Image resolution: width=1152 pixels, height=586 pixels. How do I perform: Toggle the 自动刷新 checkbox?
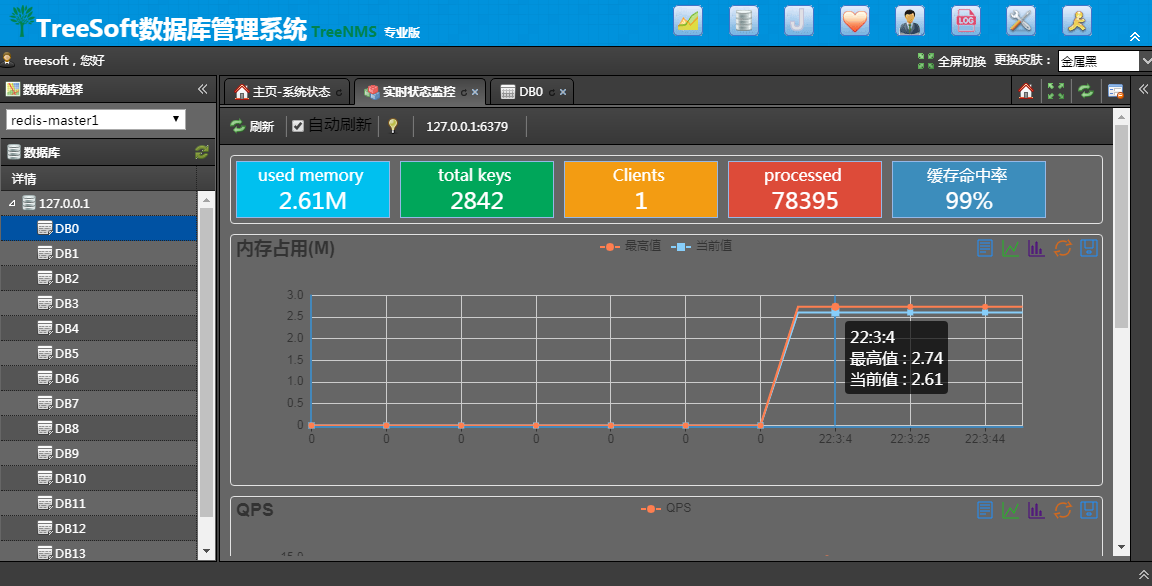(298, 126)
